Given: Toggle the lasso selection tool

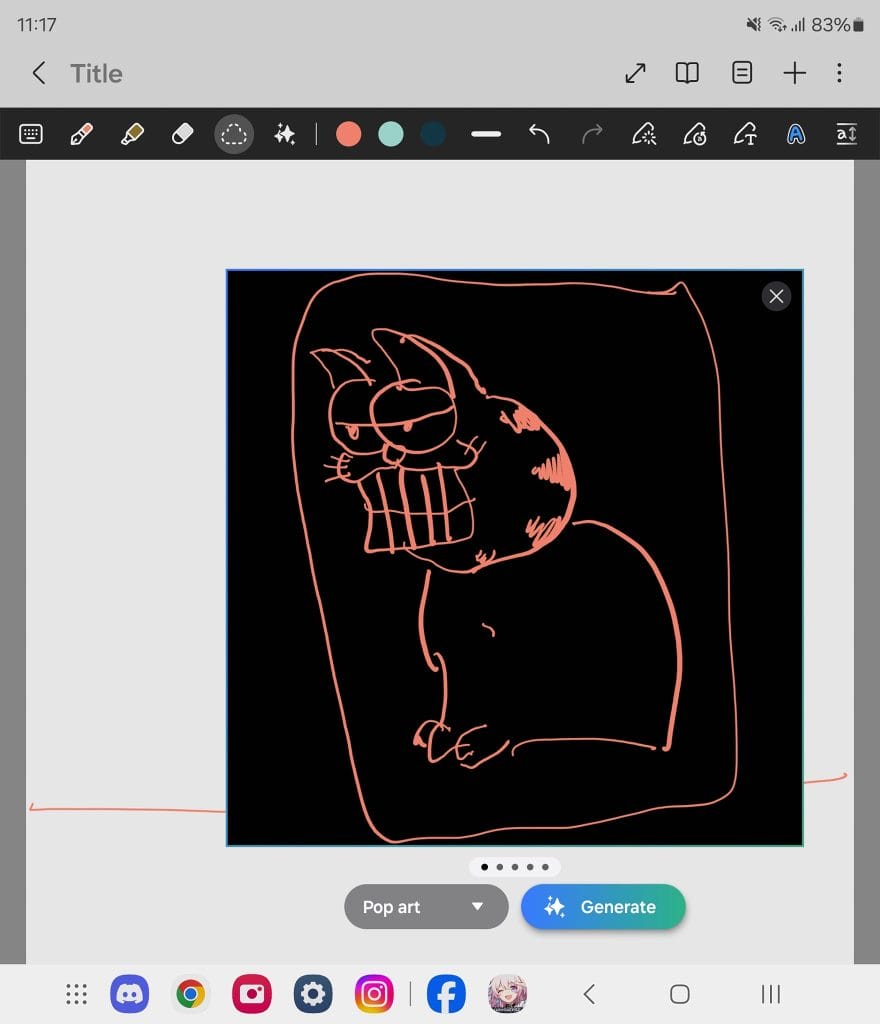Looking at the screenshot, I should coord(234,134).
